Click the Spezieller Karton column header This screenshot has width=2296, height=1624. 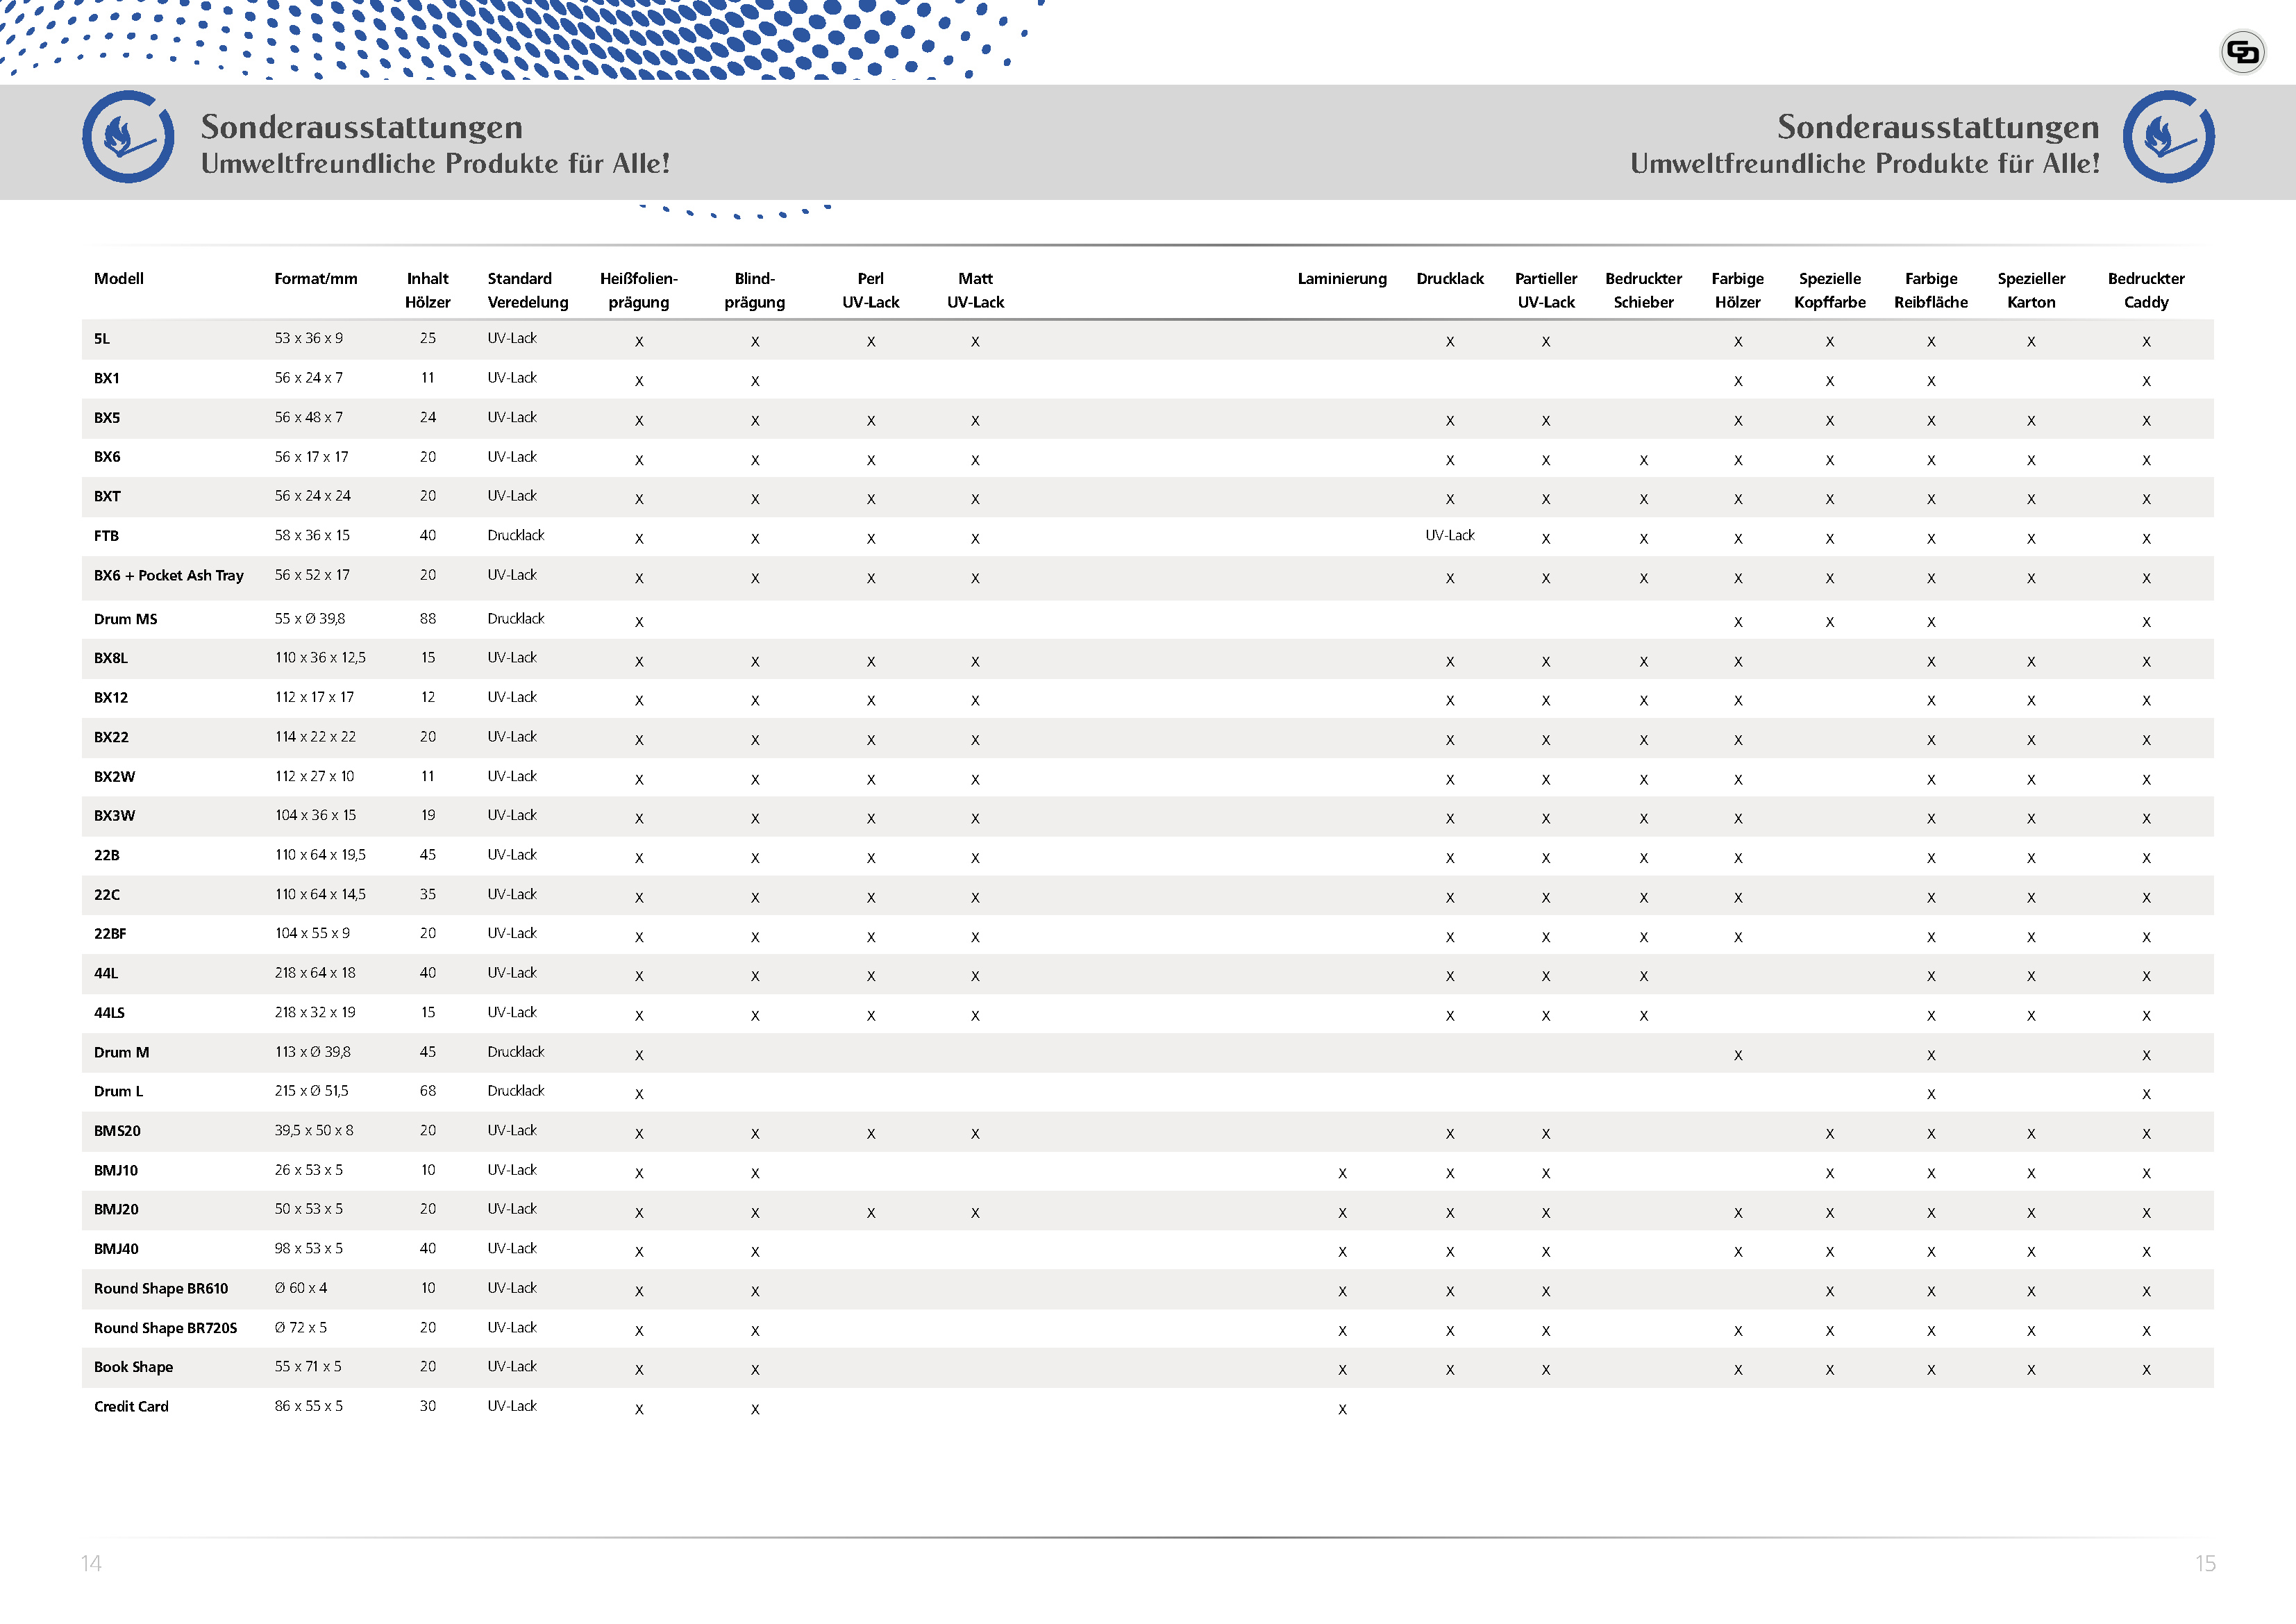tap(2032, 290)
